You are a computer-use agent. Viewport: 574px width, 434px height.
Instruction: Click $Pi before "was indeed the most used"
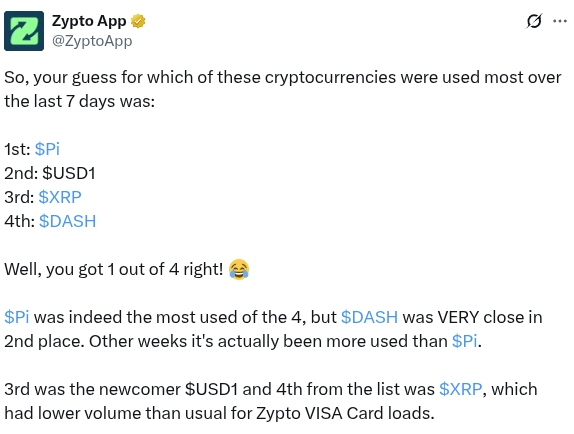click(17, 317)
